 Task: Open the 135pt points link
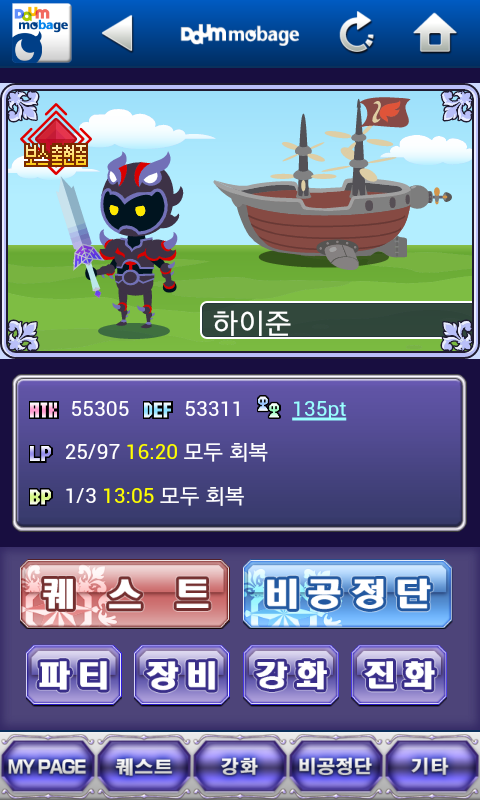click(x=319, y=409)
